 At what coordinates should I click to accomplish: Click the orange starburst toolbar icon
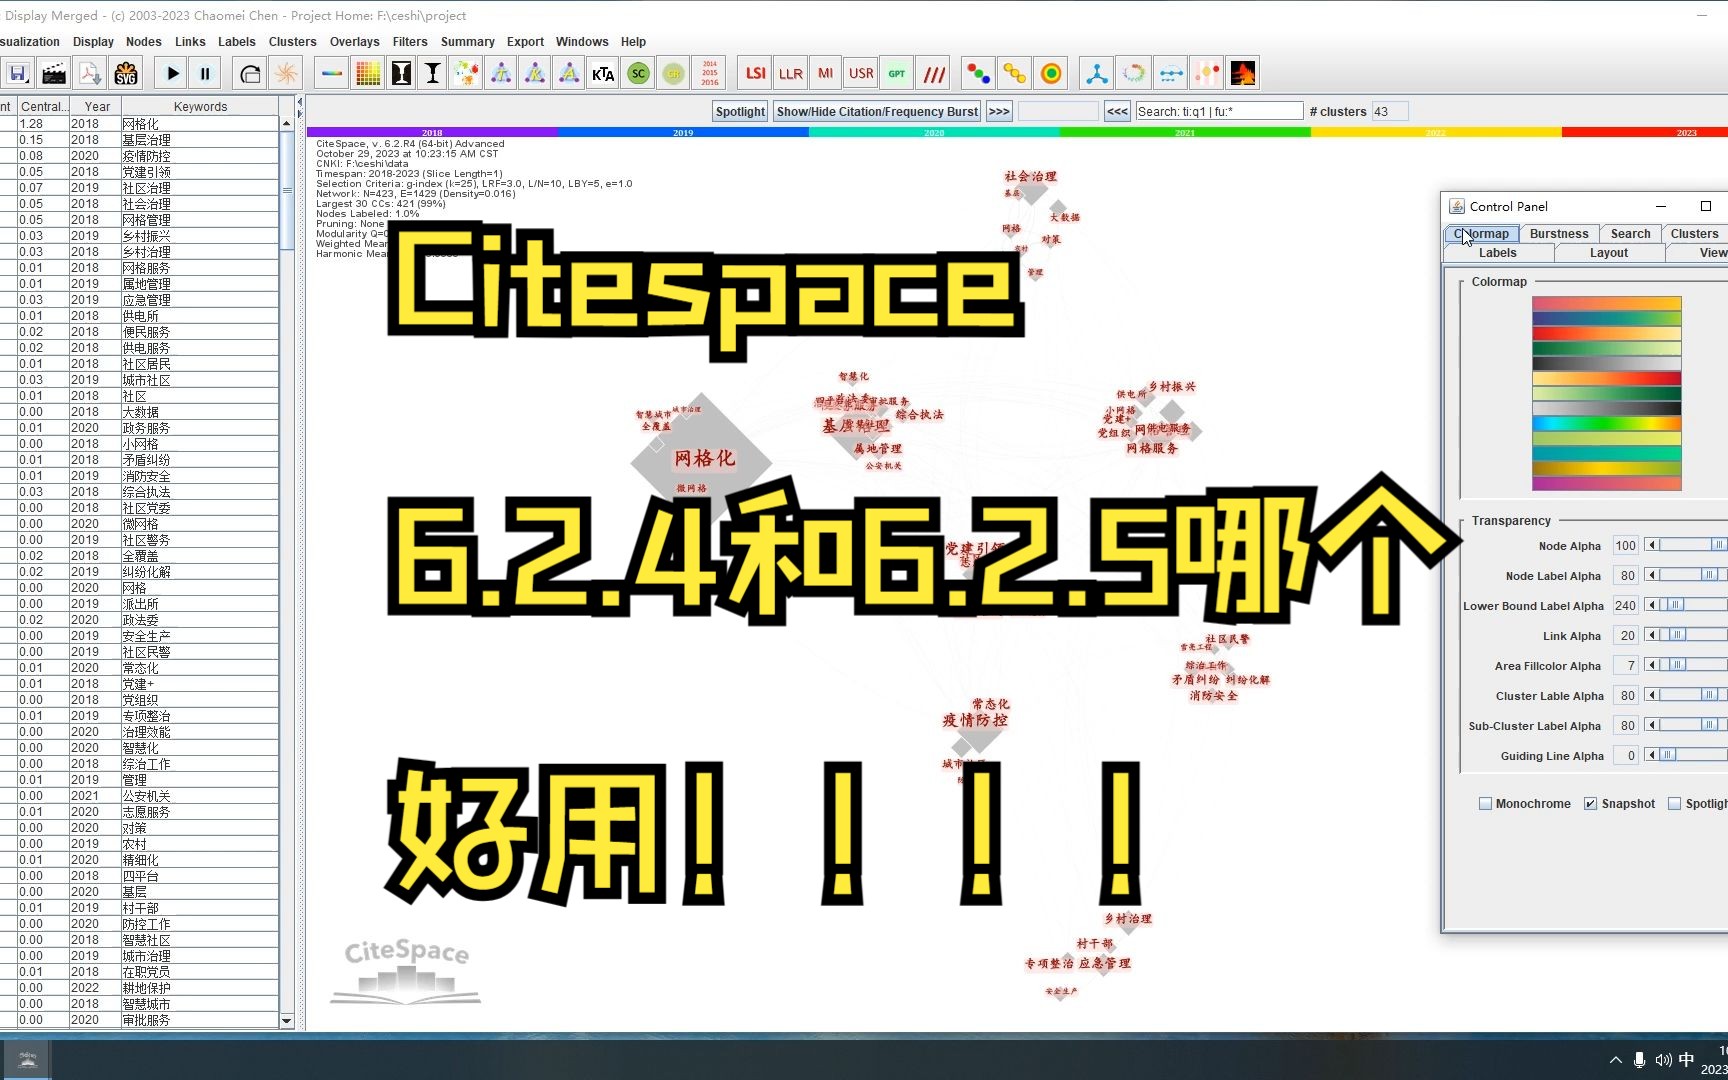point(286,73)
